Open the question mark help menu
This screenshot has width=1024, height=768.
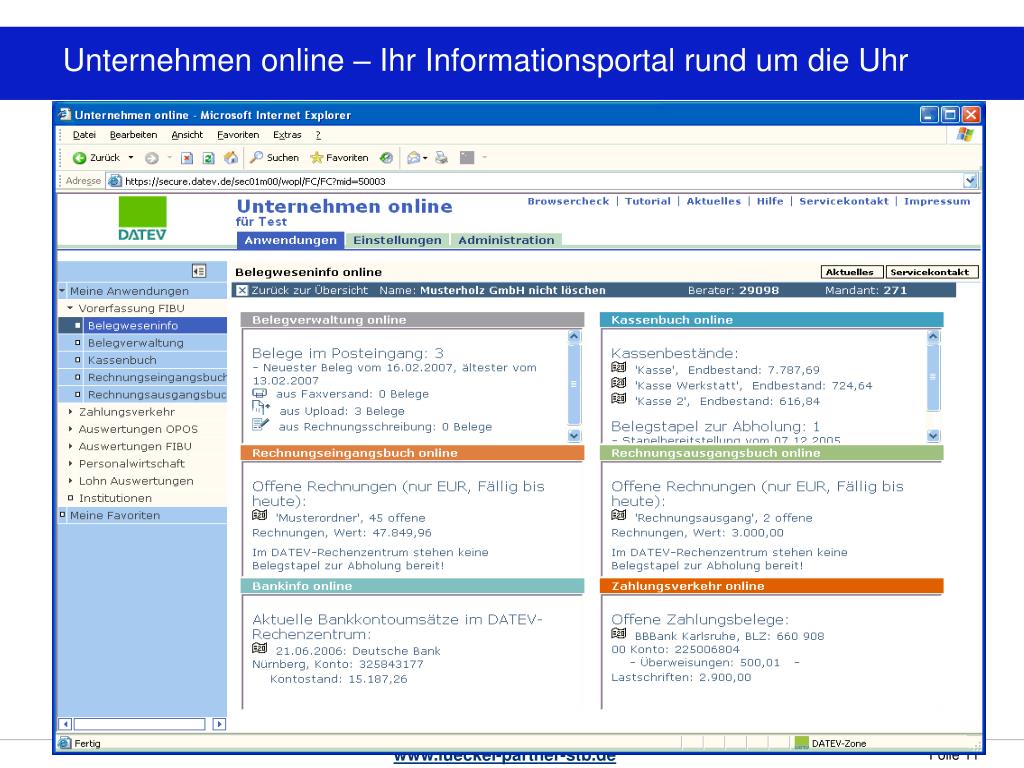click(x=318, y=135)
